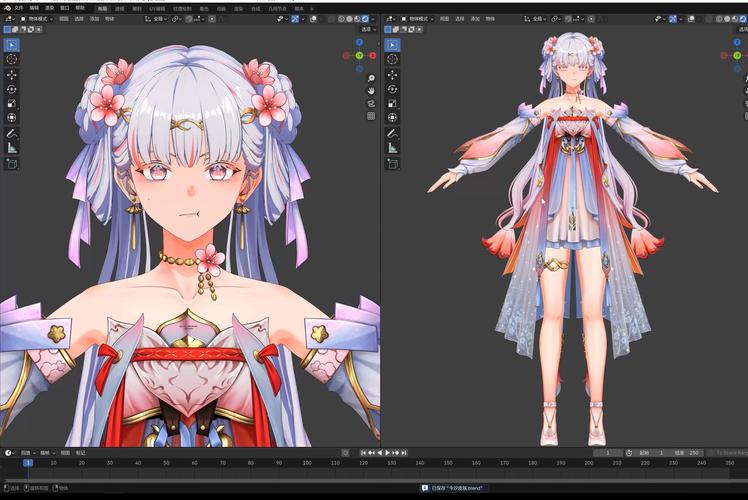
Task: Click the timeline horizontal scrollbar
Action: point(366,479)
